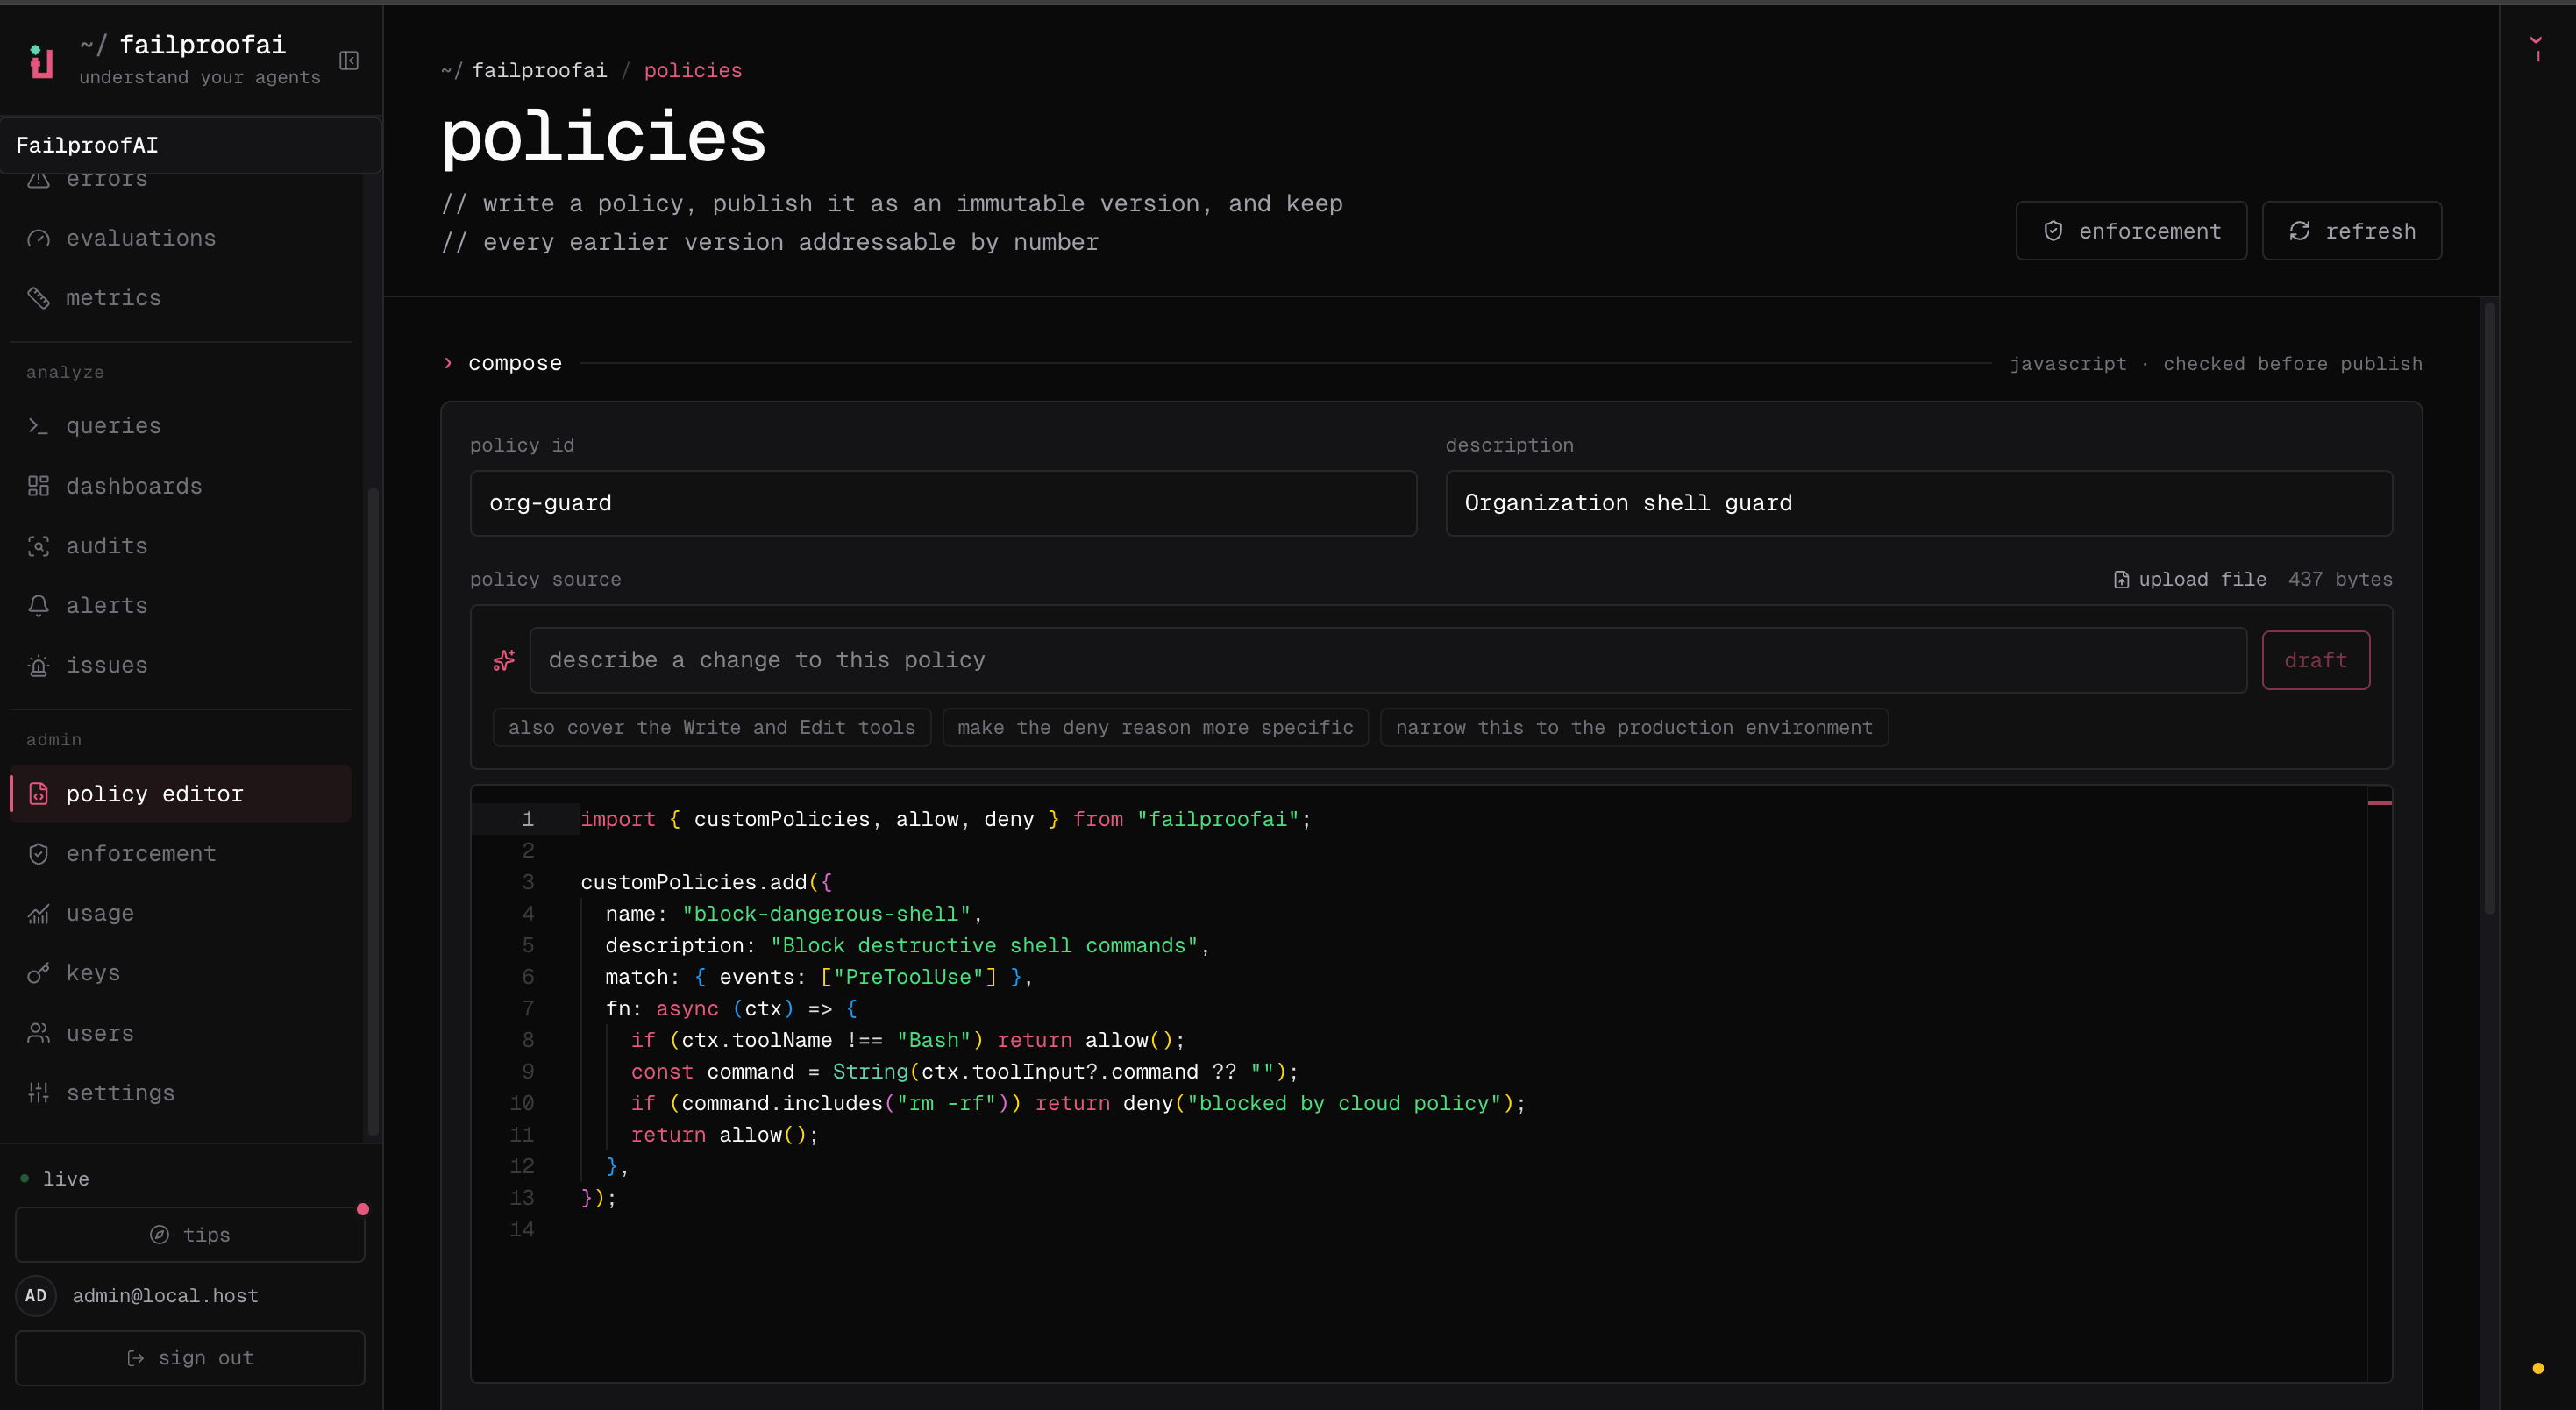Open enforcement in the sidebar

[x=180, y=854]
